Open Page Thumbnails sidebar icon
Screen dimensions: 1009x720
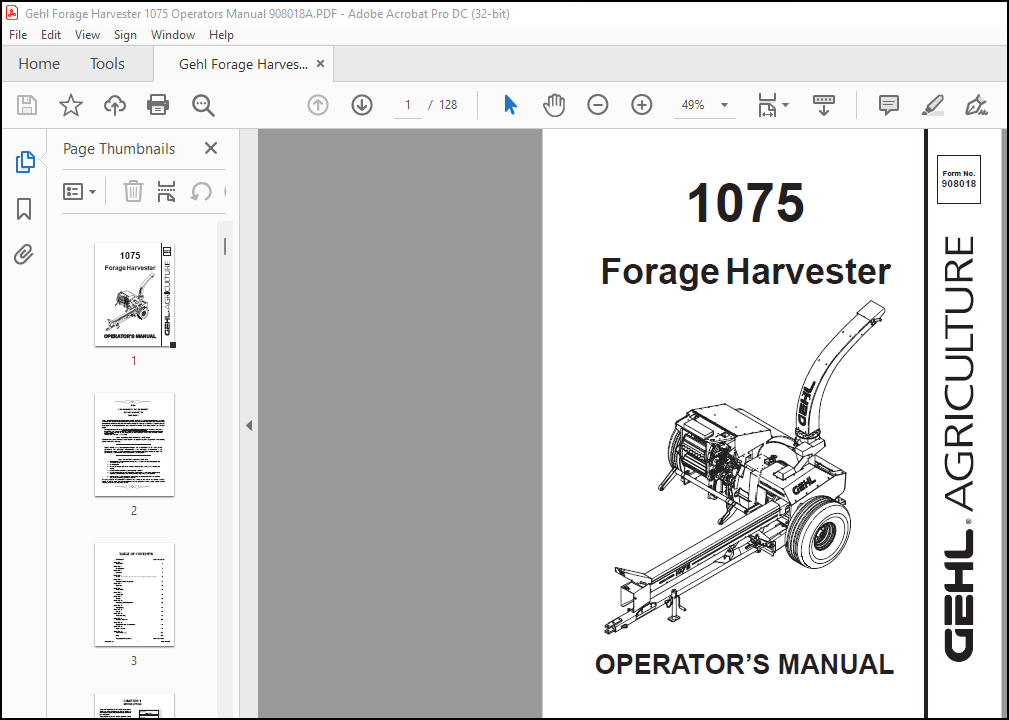click(24, 162)
